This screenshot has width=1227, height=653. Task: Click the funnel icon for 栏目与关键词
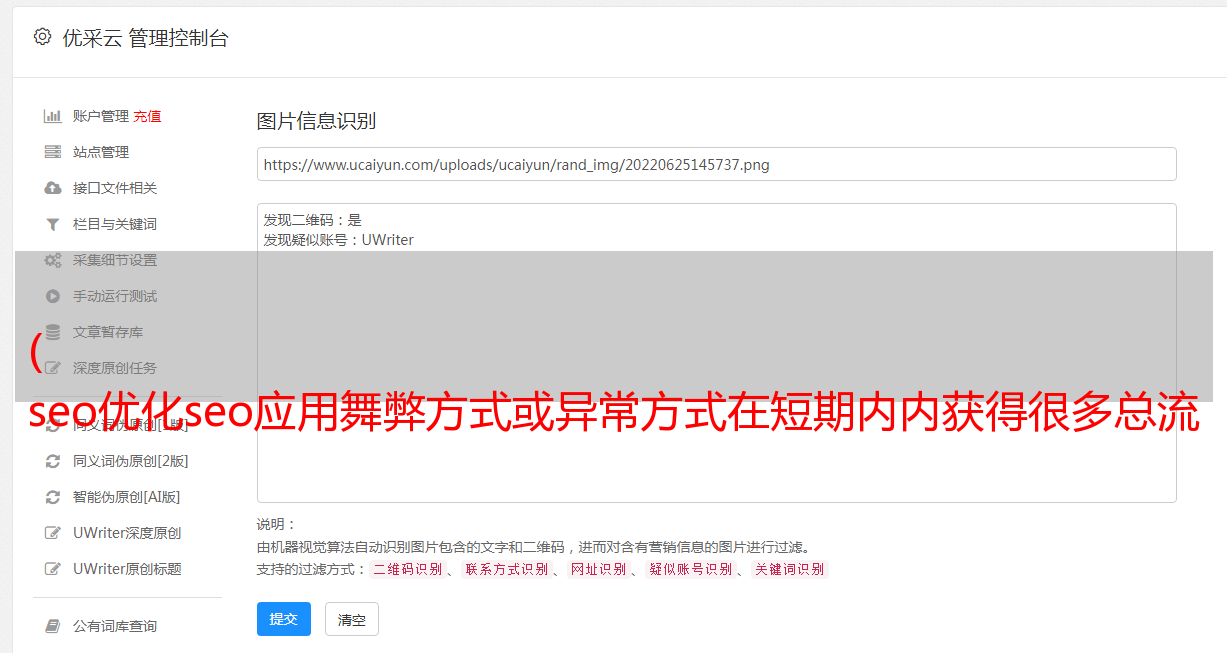coord(53,224)
